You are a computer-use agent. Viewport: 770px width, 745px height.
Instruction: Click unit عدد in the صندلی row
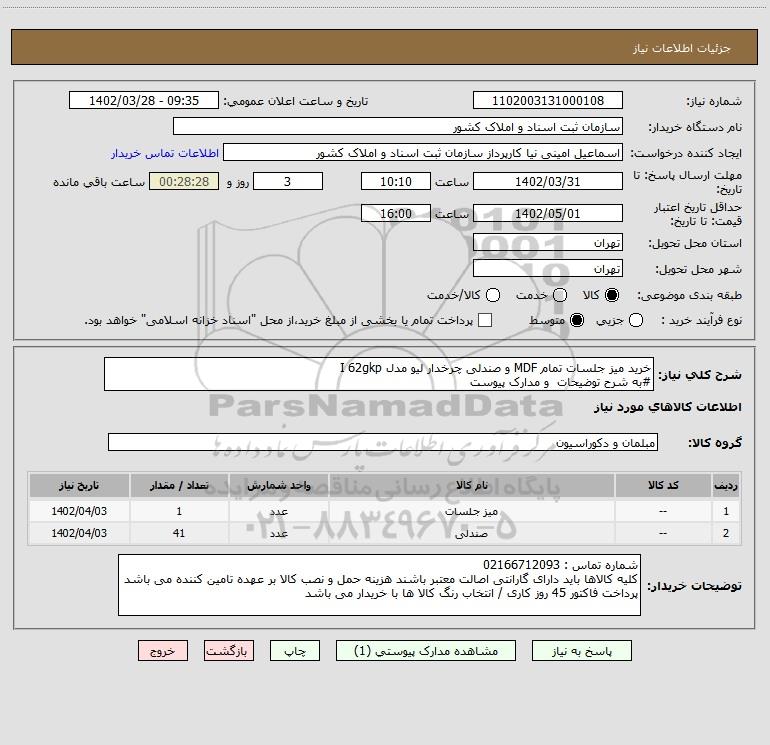coord(278,533)
